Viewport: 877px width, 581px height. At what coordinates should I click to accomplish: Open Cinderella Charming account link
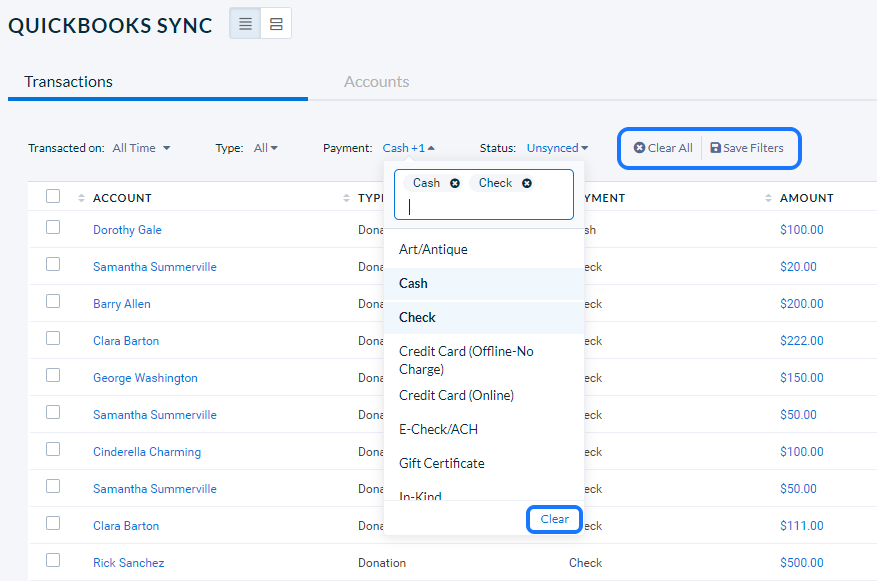(x=147, y=452)
